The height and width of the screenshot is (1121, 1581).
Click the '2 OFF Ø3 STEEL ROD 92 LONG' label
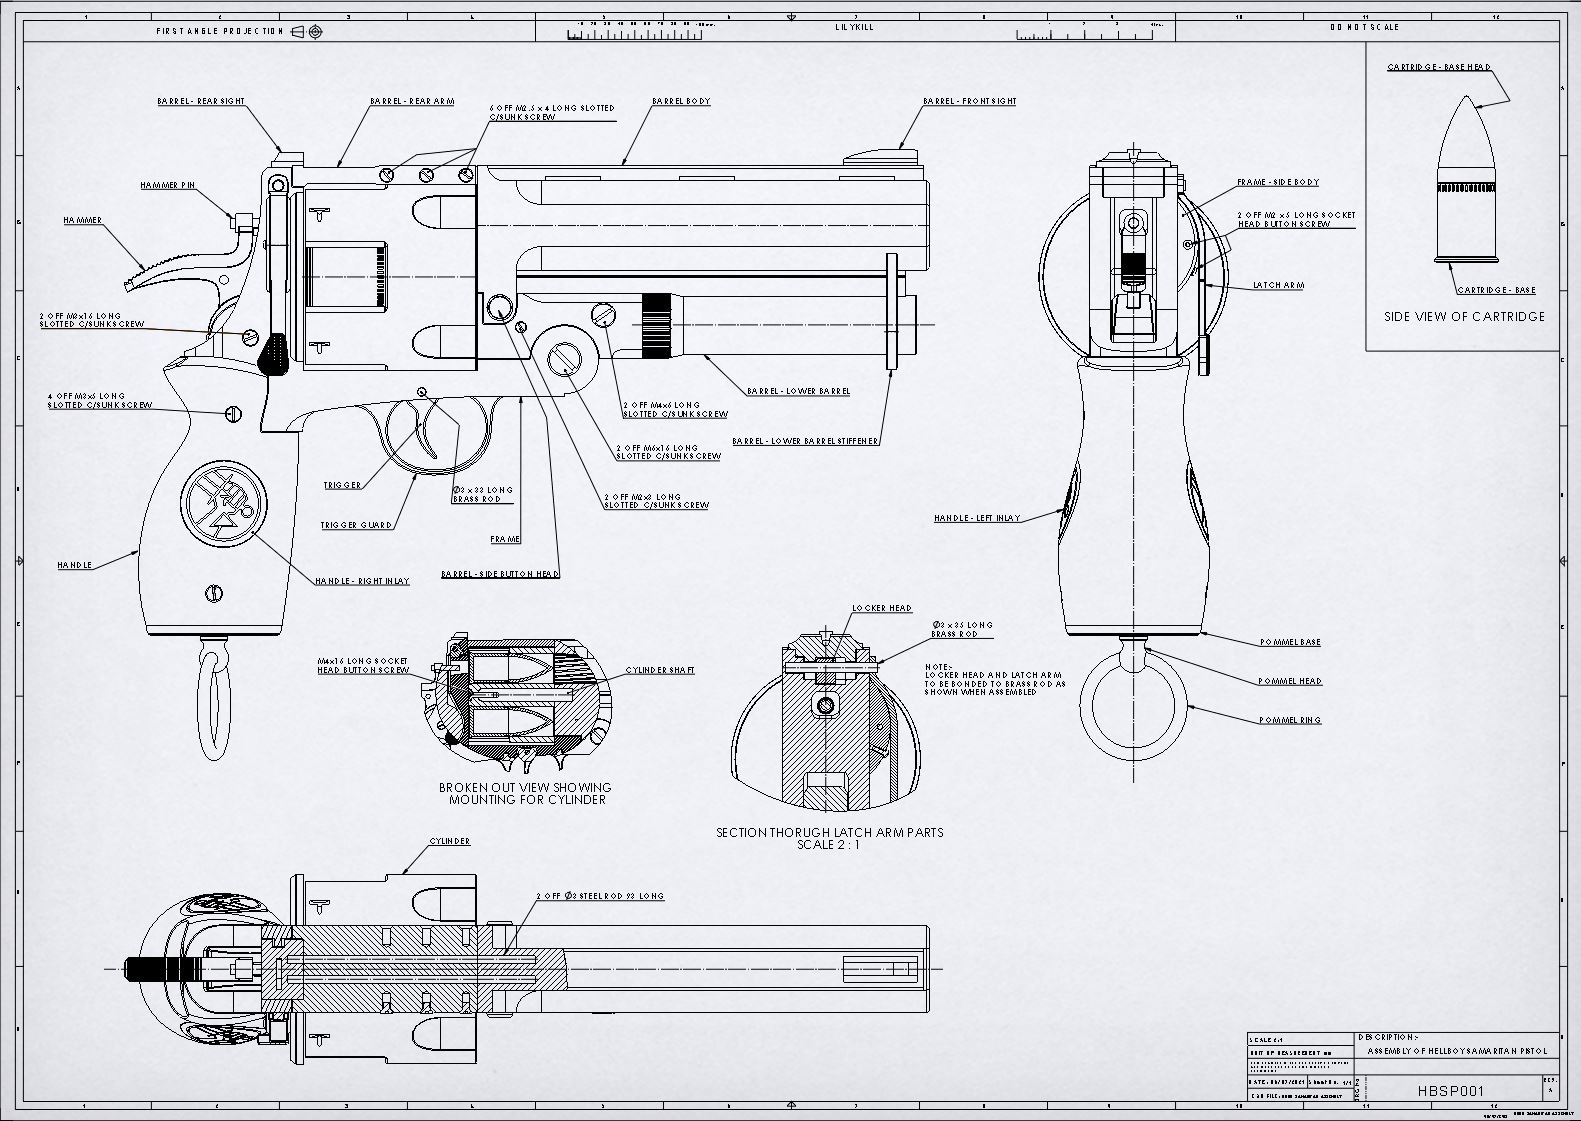click(x=600, y=896)
